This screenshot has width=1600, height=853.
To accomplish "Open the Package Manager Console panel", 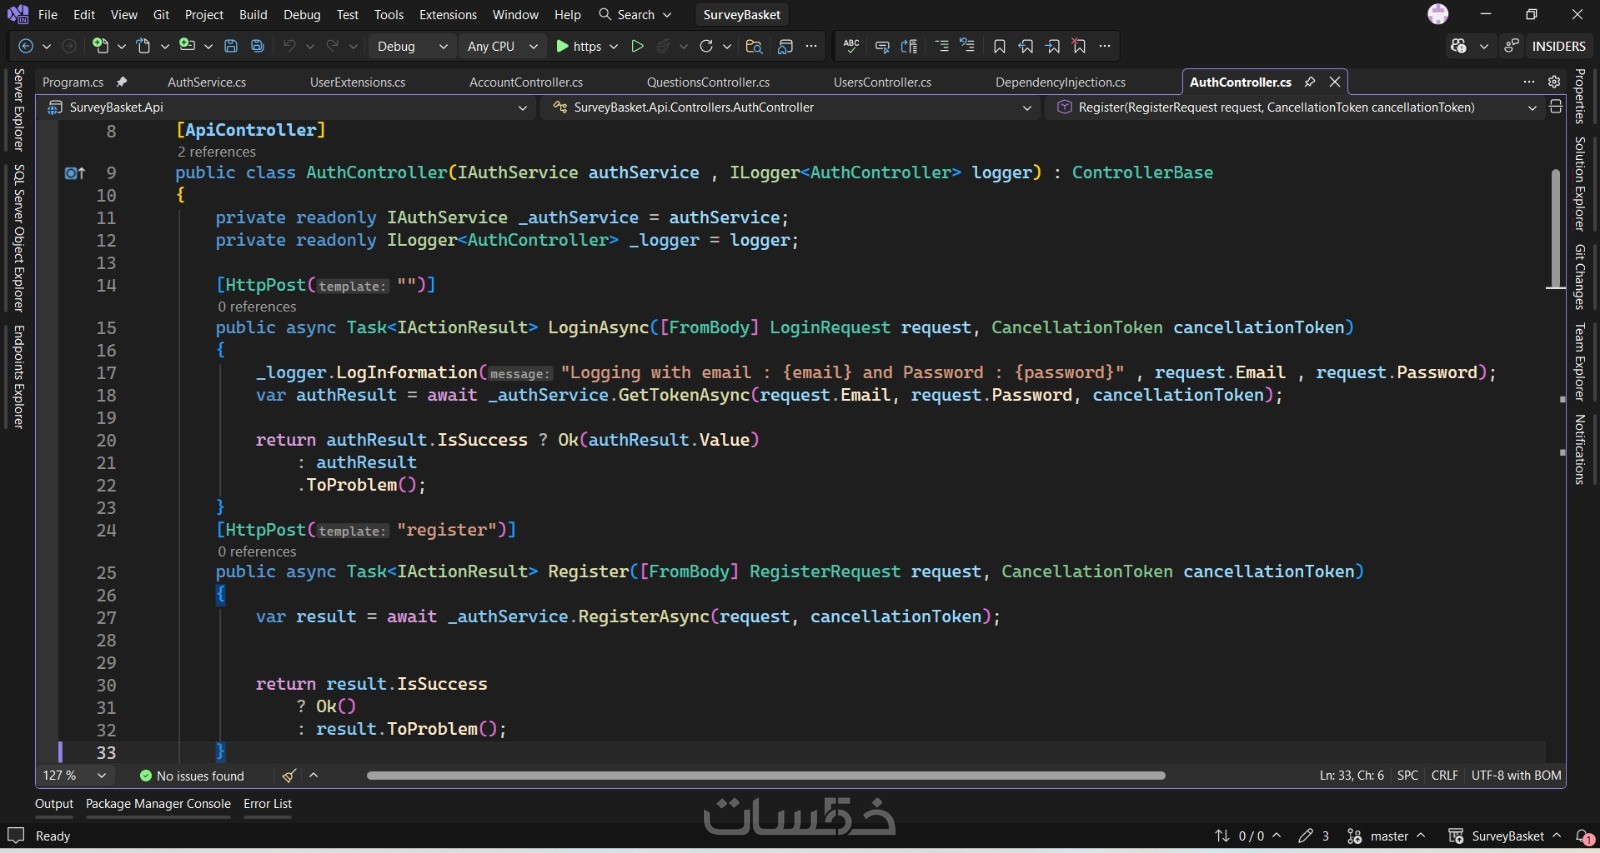I will pyautogui.click(x=158, y=804).
